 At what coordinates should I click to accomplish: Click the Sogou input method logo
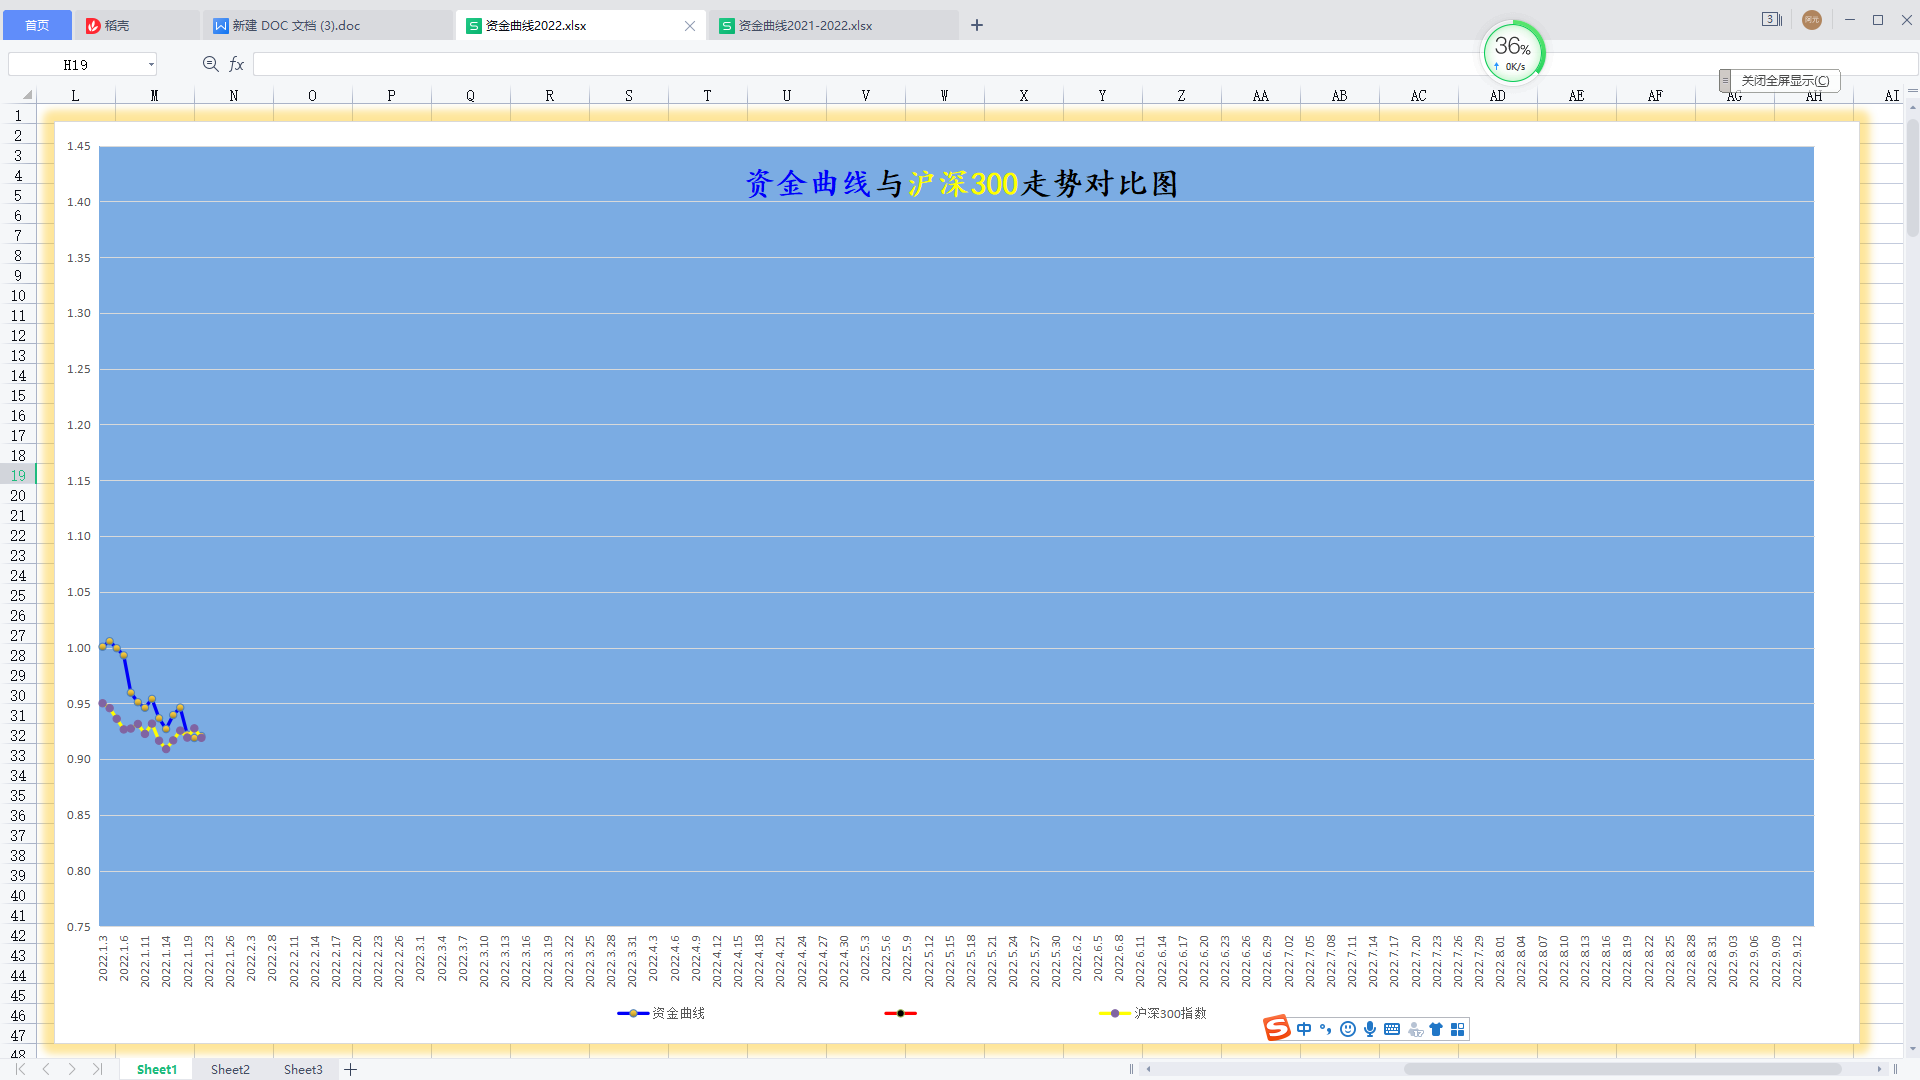[1277, 1028]
